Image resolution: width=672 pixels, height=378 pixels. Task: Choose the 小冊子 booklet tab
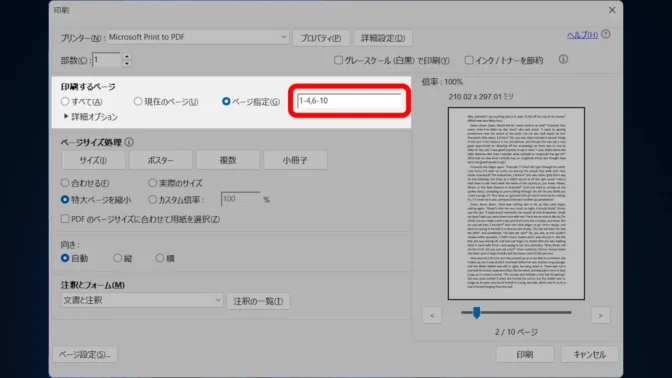click(295, 160)
